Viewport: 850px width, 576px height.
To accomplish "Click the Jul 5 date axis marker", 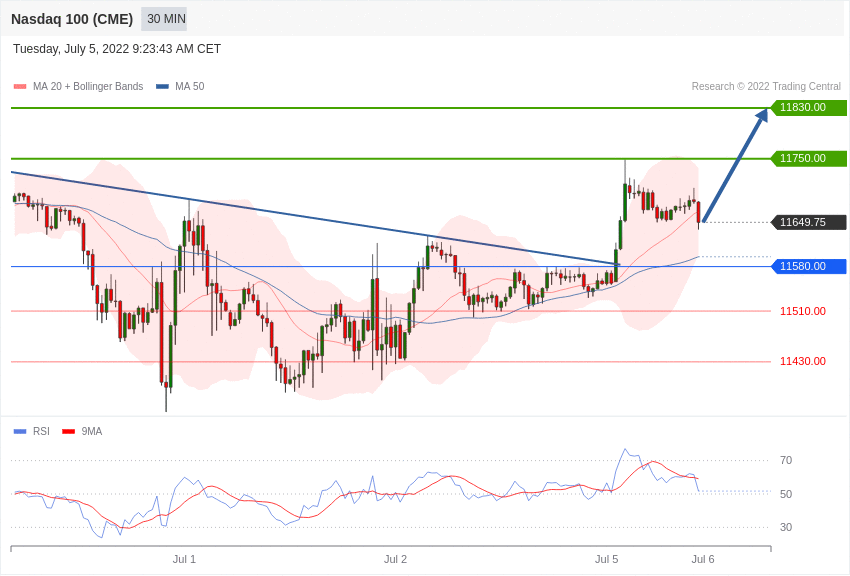I will click(x=606, y=559).
